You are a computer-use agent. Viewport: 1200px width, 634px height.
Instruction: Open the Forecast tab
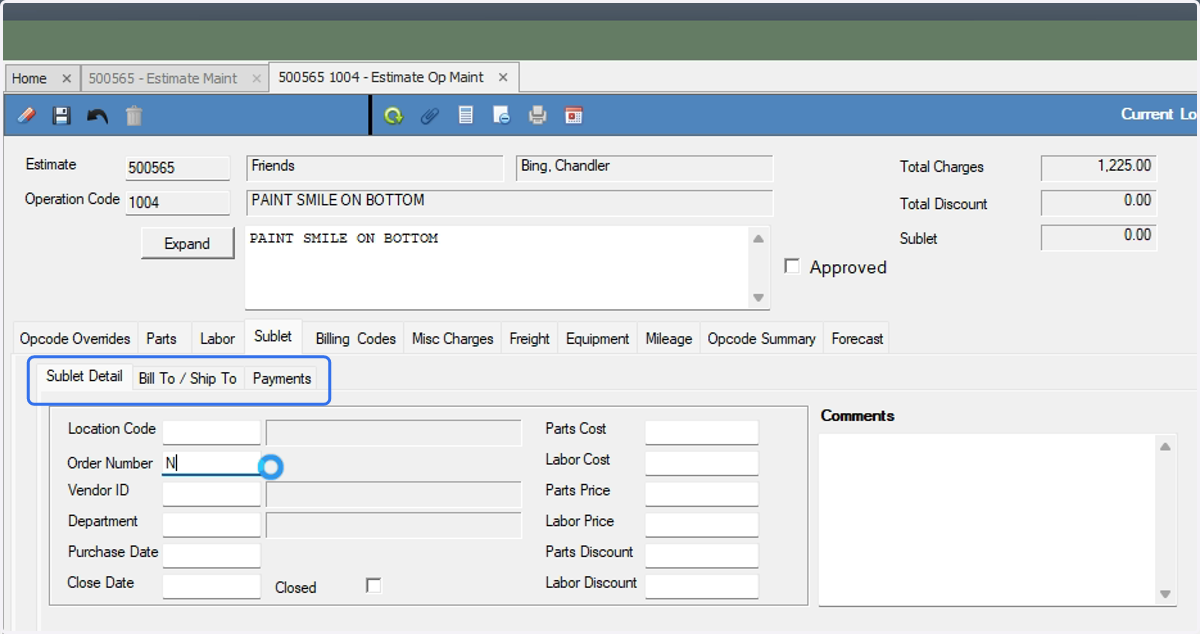(857, 339)
